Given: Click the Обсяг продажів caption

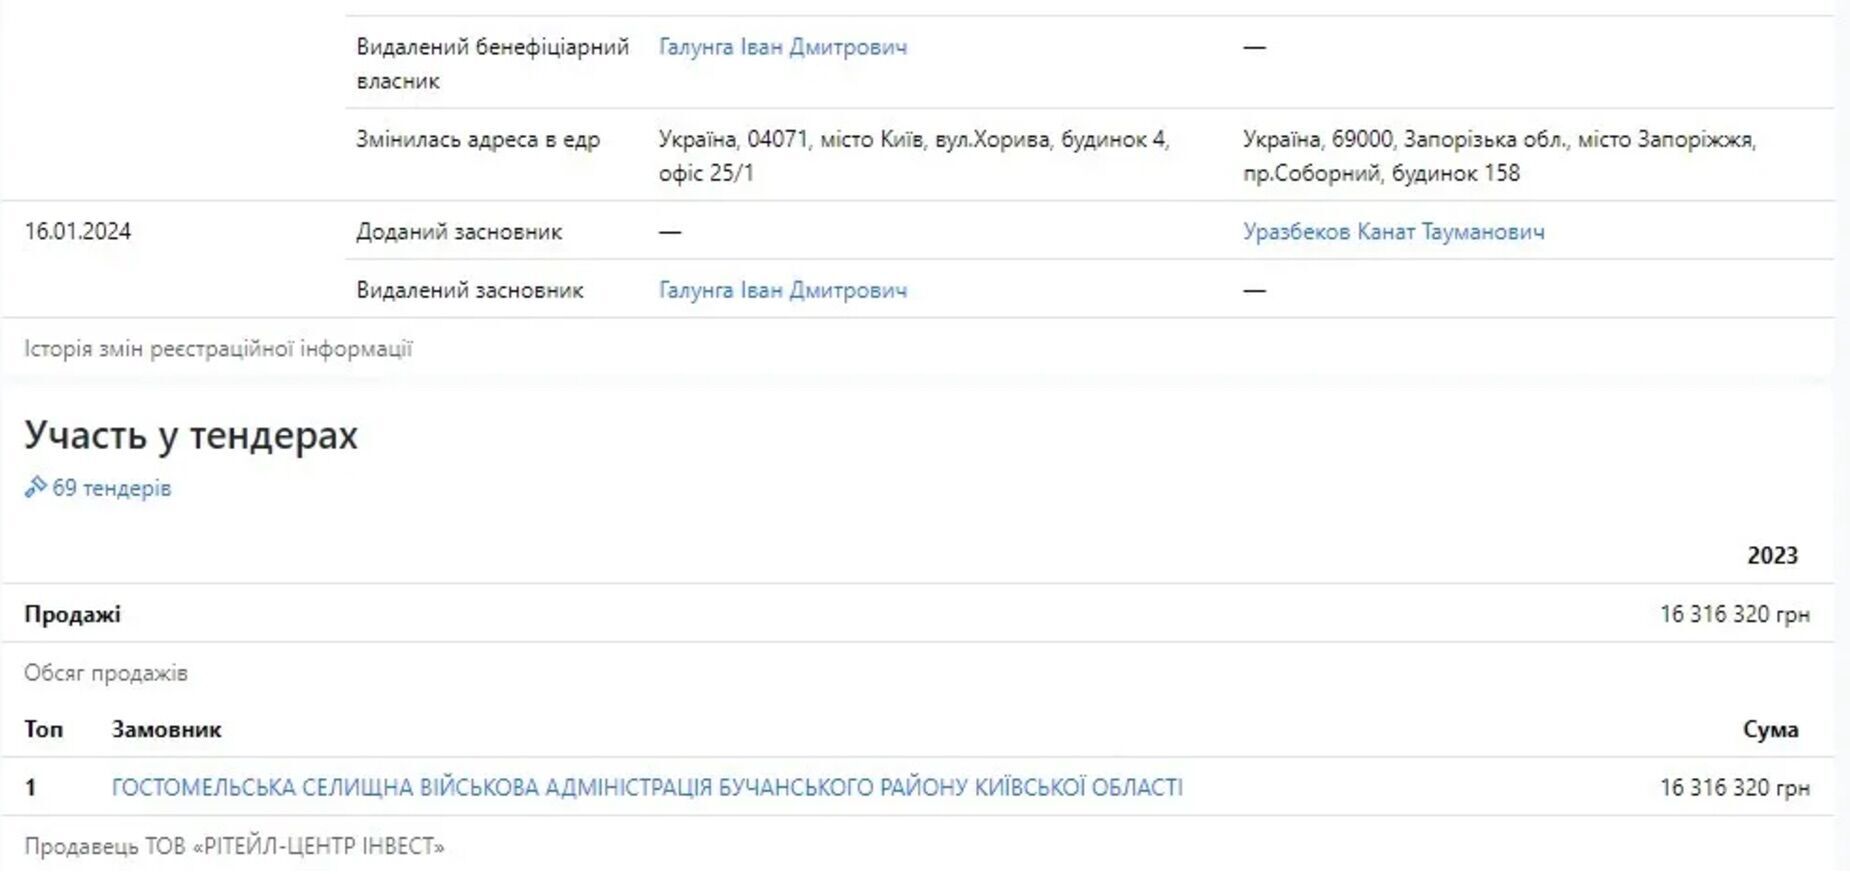Looking at the screenshot, I should click(x=106, y=673).
